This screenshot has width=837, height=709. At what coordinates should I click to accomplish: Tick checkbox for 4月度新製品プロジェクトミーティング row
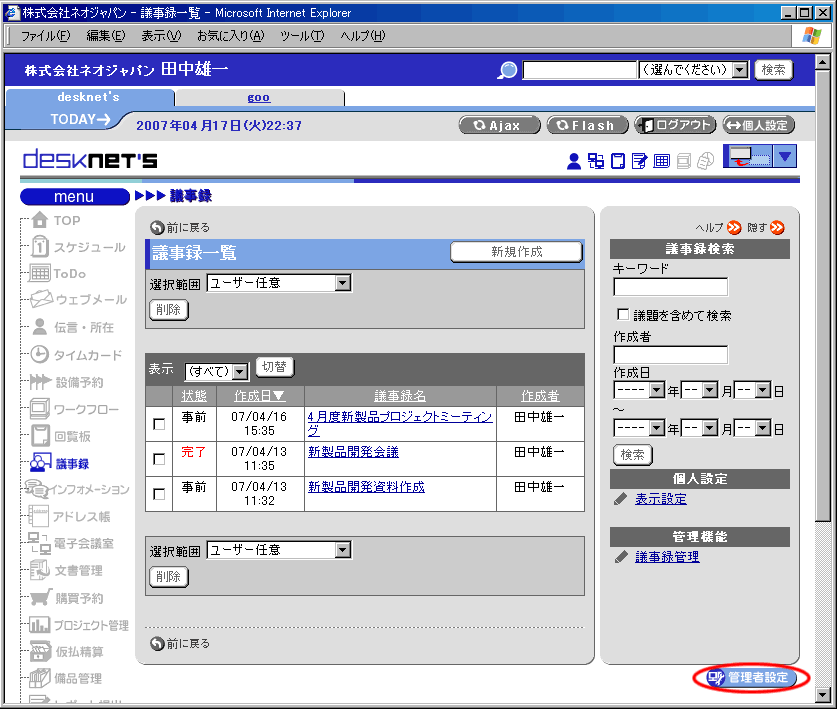click(x=159, y=424)
